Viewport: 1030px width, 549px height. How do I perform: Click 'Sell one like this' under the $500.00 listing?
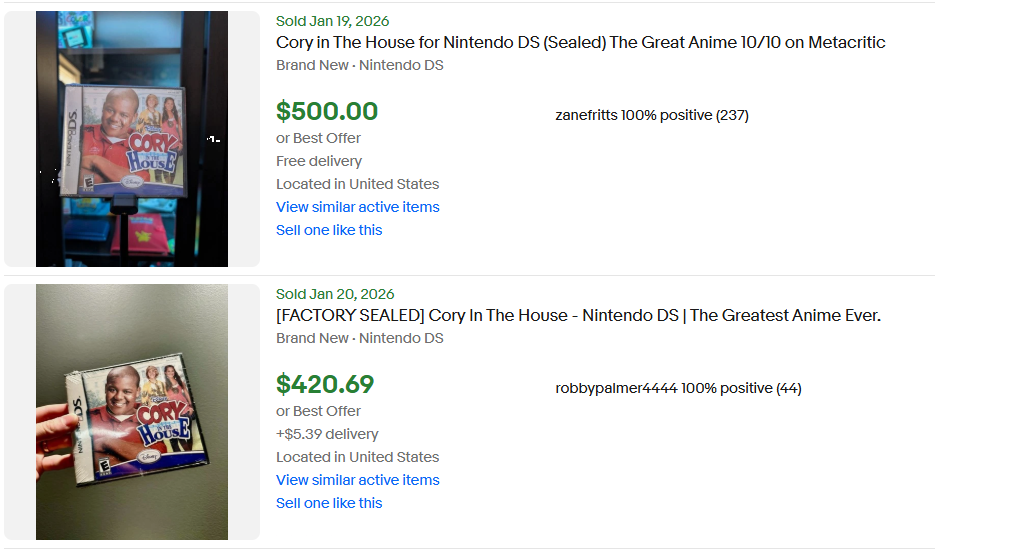[329, 230]
